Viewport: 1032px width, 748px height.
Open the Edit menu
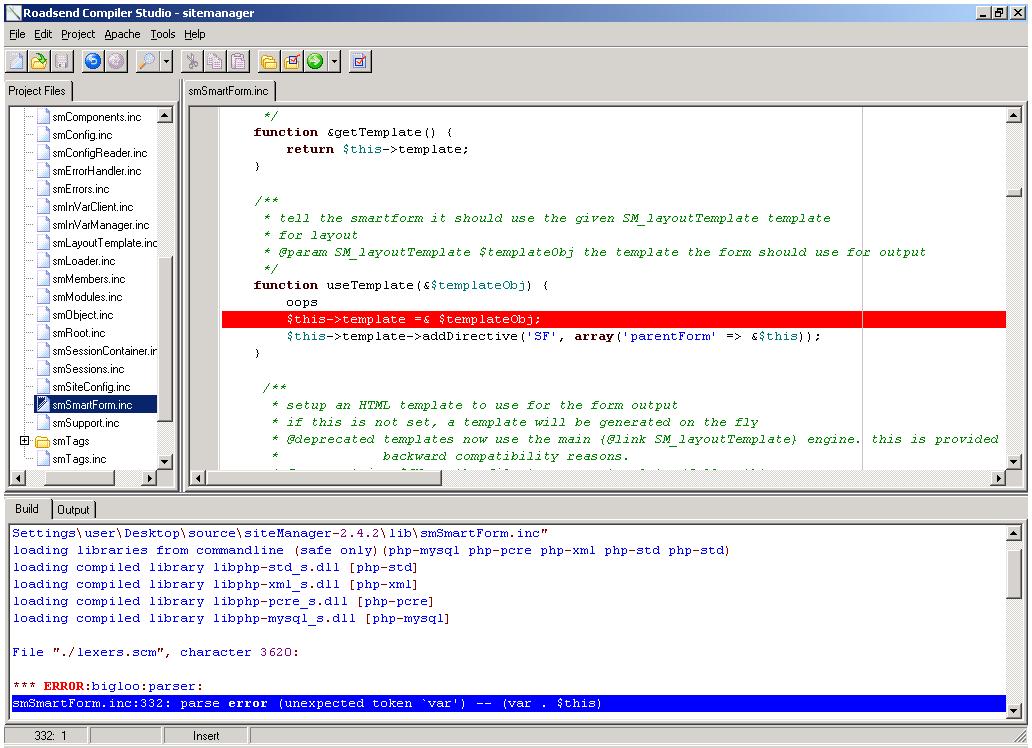[43, 34]
